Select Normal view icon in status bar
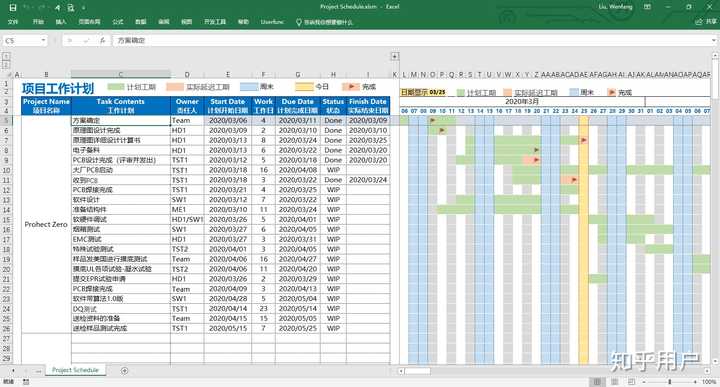The image size is (720, 387). click(x=597, y=381)
